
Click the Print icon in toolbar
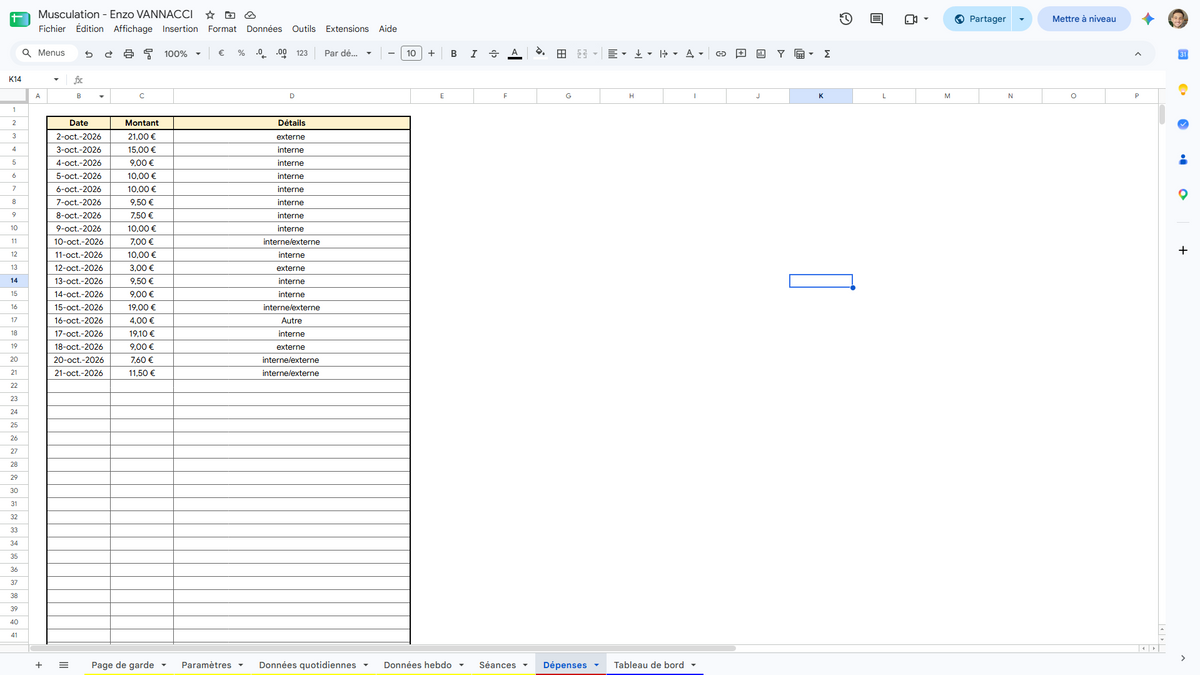(128, 54)
